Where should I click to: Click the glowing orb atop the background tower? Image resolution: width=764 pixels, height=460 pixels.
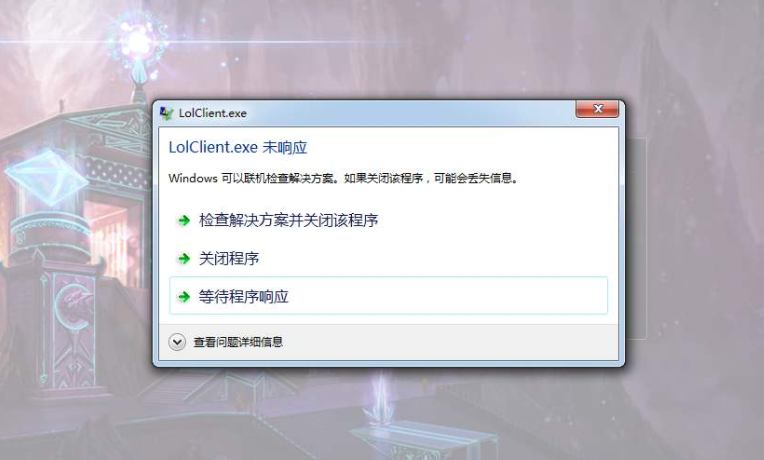click(x=138, y=41)
